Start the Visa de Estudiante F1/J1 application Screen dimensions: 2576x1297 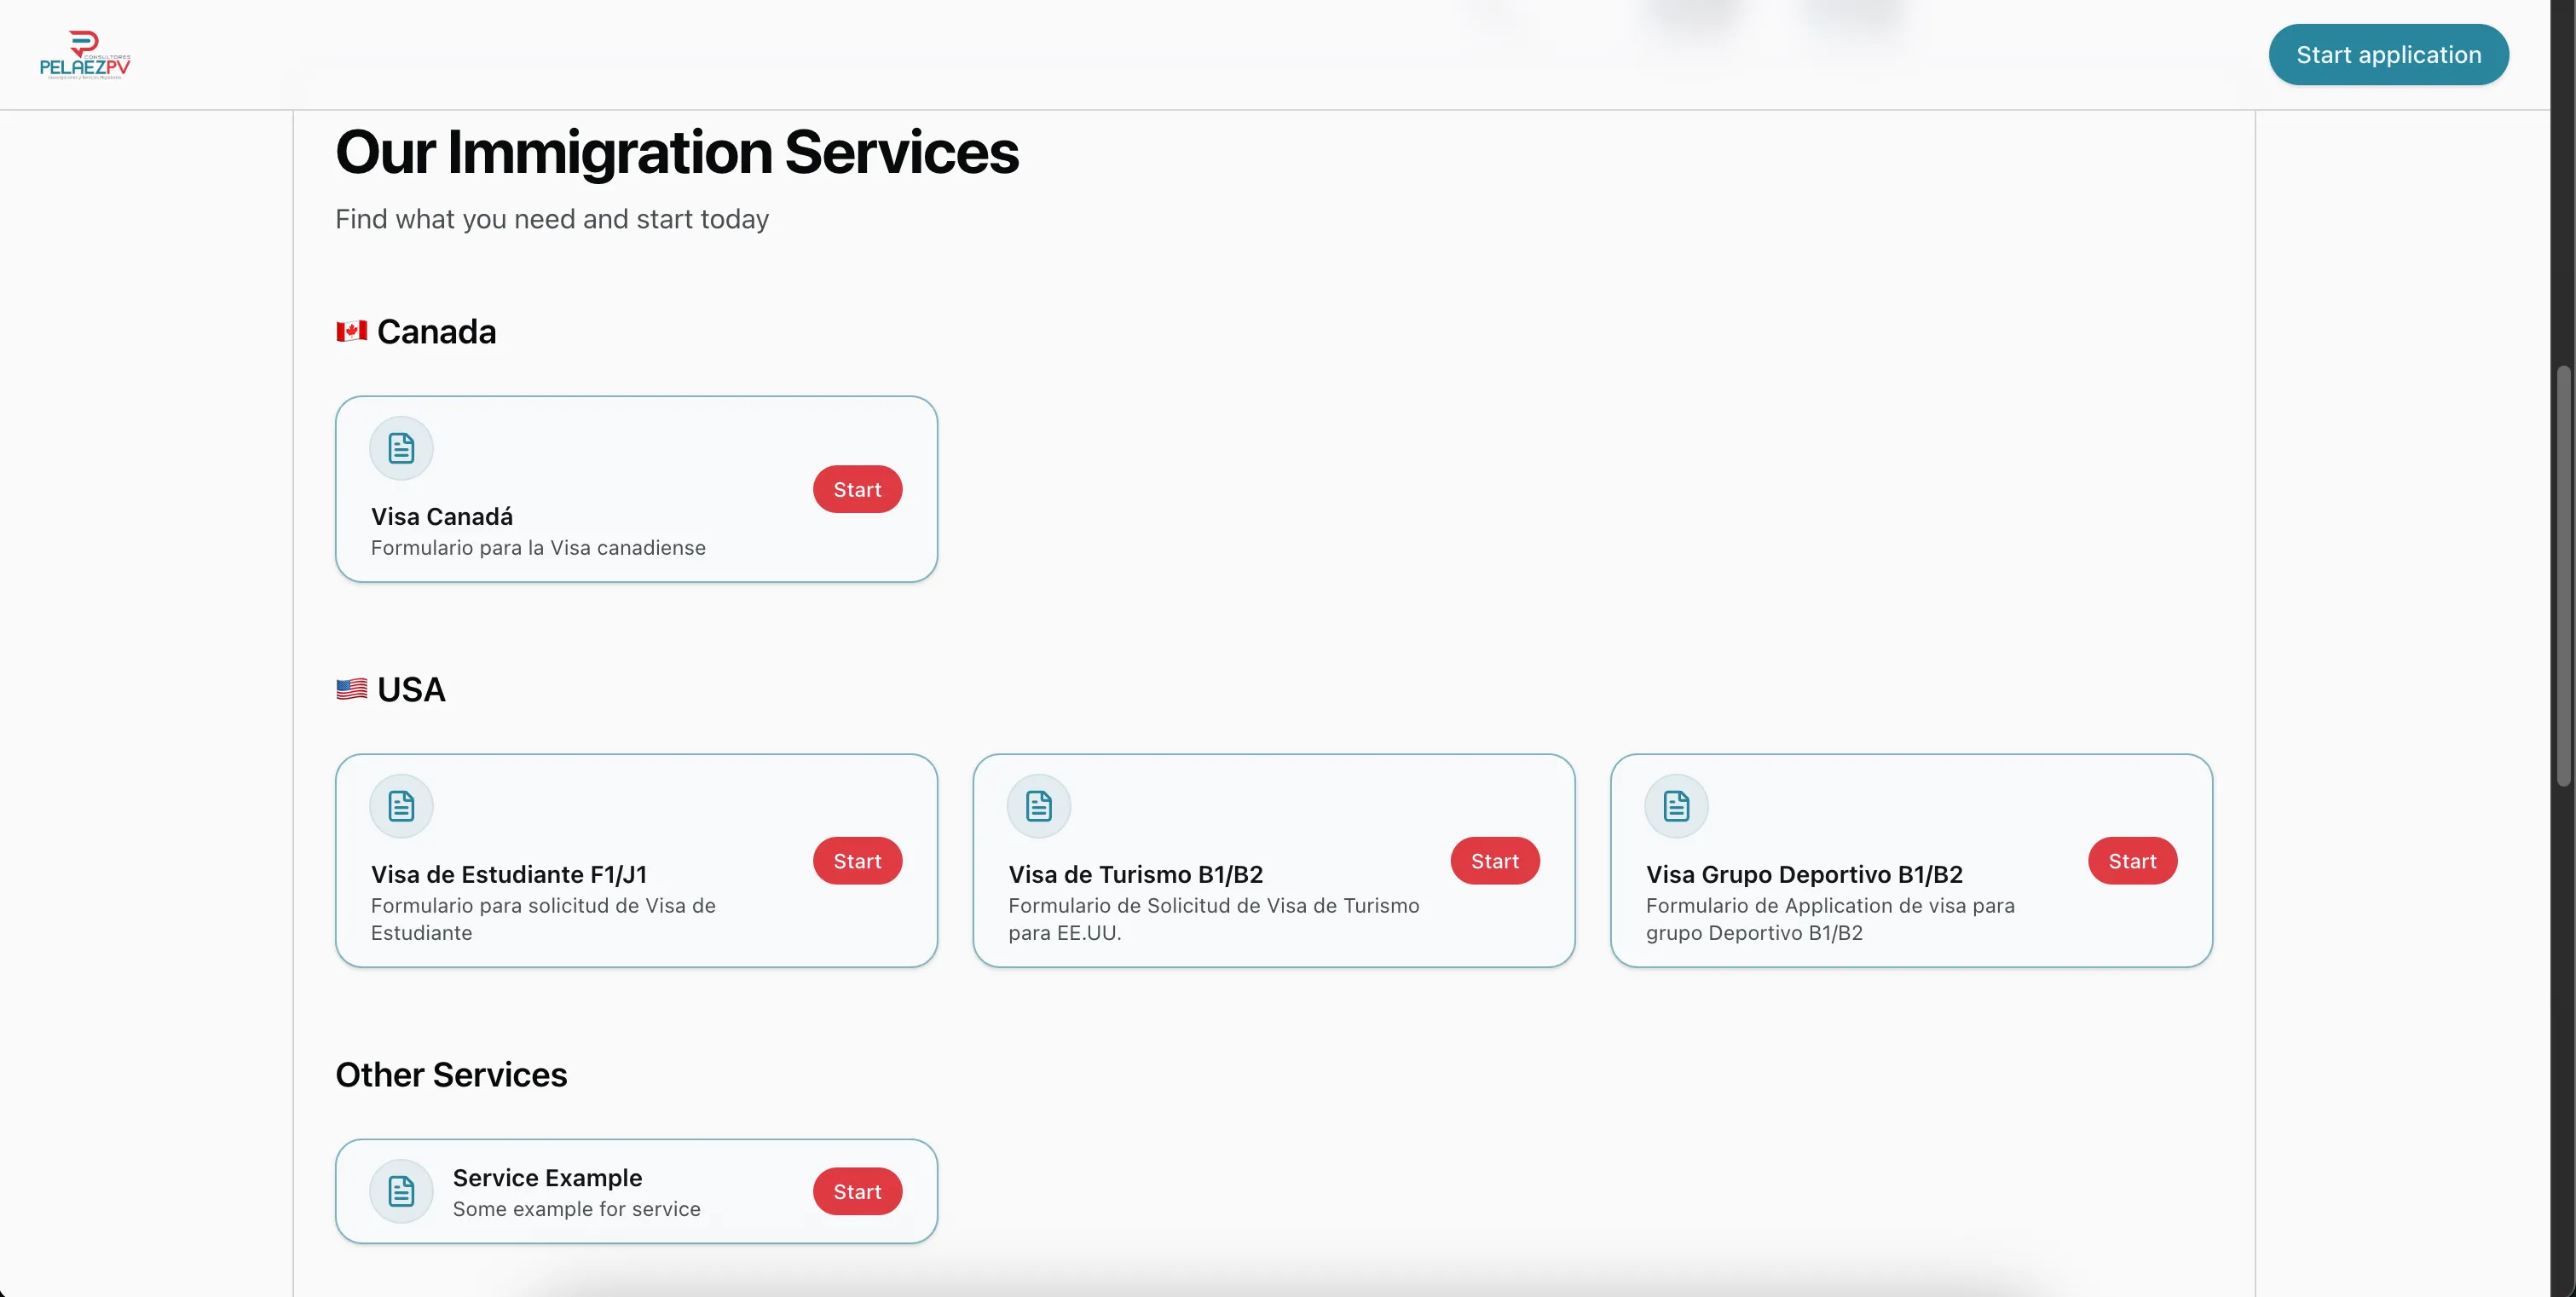coord(856,861)
